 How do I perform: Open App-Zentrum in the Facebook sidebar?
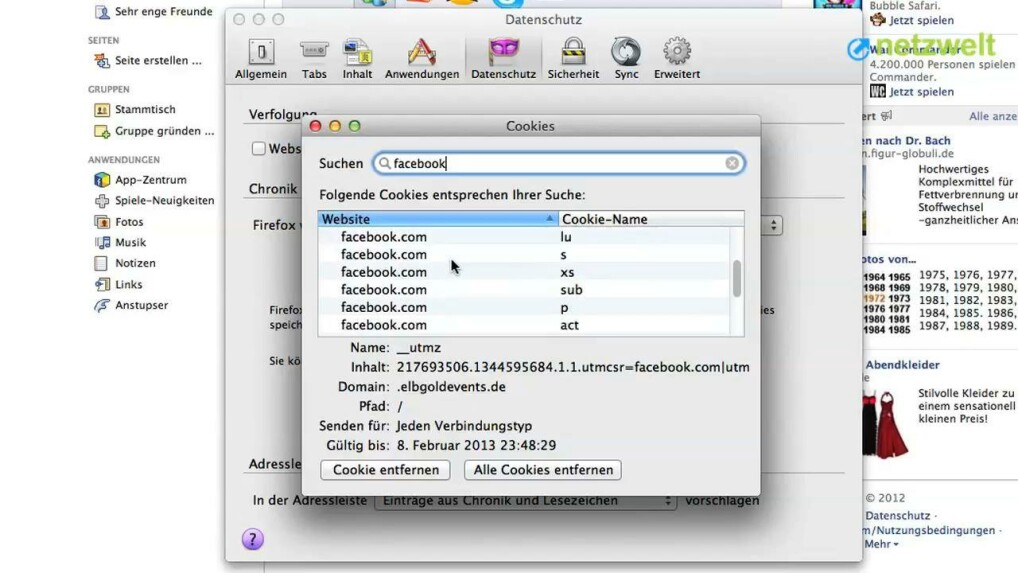[150, 180]
